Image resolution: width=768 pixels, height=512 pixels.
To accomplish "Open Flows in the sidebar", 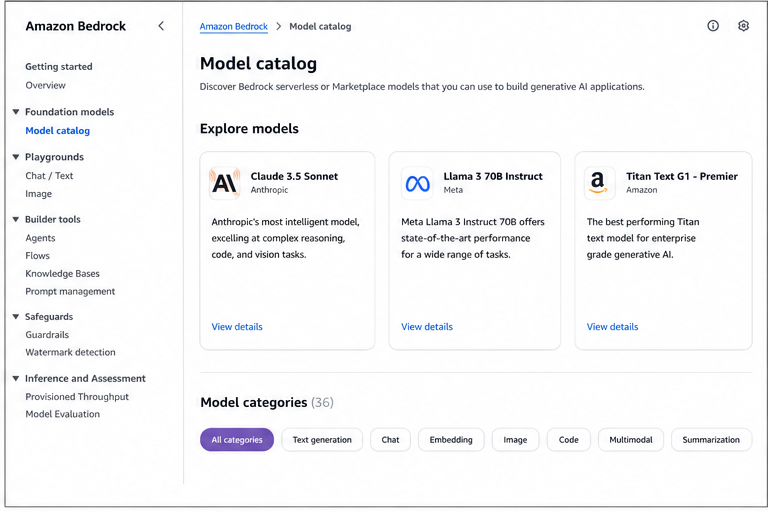I will 38,256.
